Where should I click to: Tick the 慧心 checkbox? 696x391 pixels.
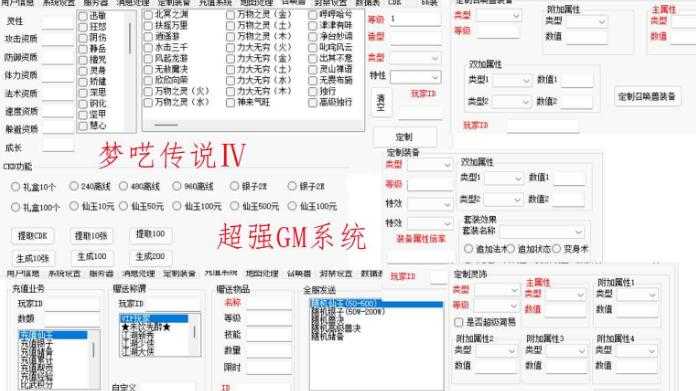point(83,126)
